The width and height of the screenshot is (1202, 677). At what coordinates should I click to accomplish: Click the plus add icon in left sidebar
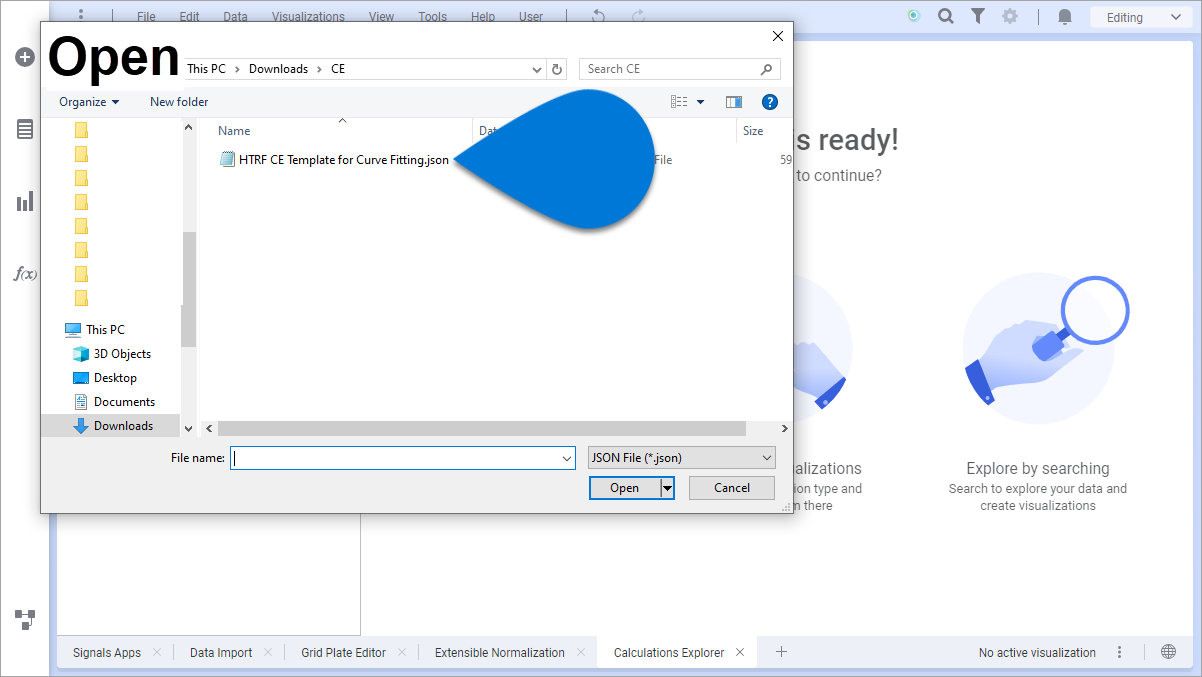click(x=25, y=58)
